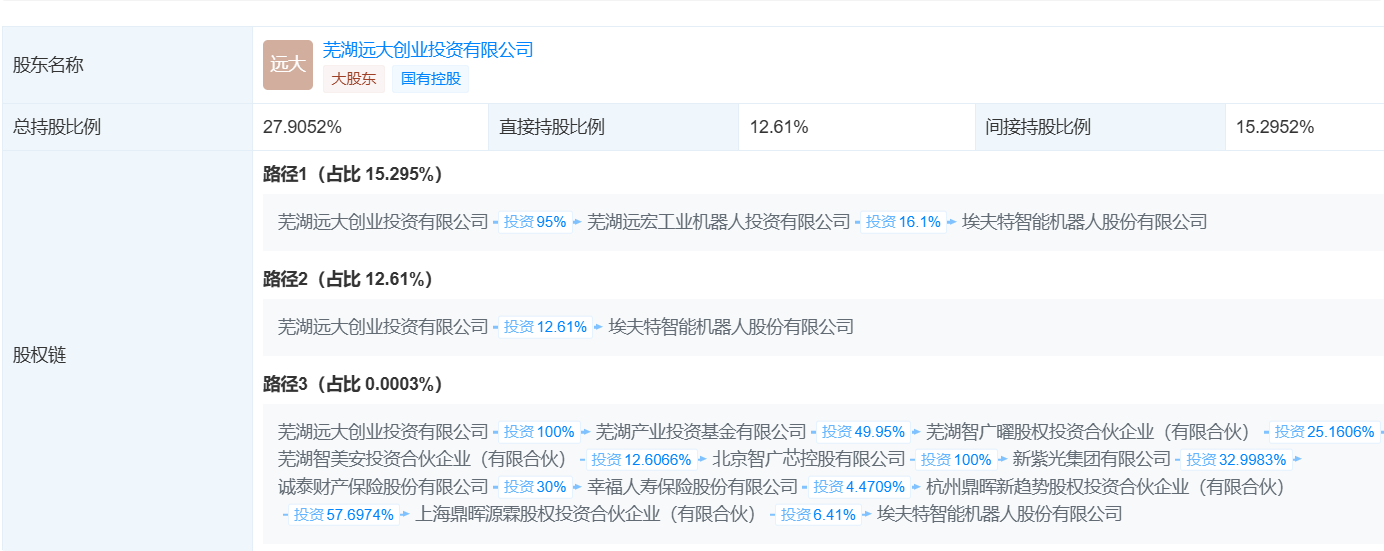The width and height of the screenshot is (1384, 551).
Task: Click the 国有控股 tag
Action: click(x=431, y=79)
